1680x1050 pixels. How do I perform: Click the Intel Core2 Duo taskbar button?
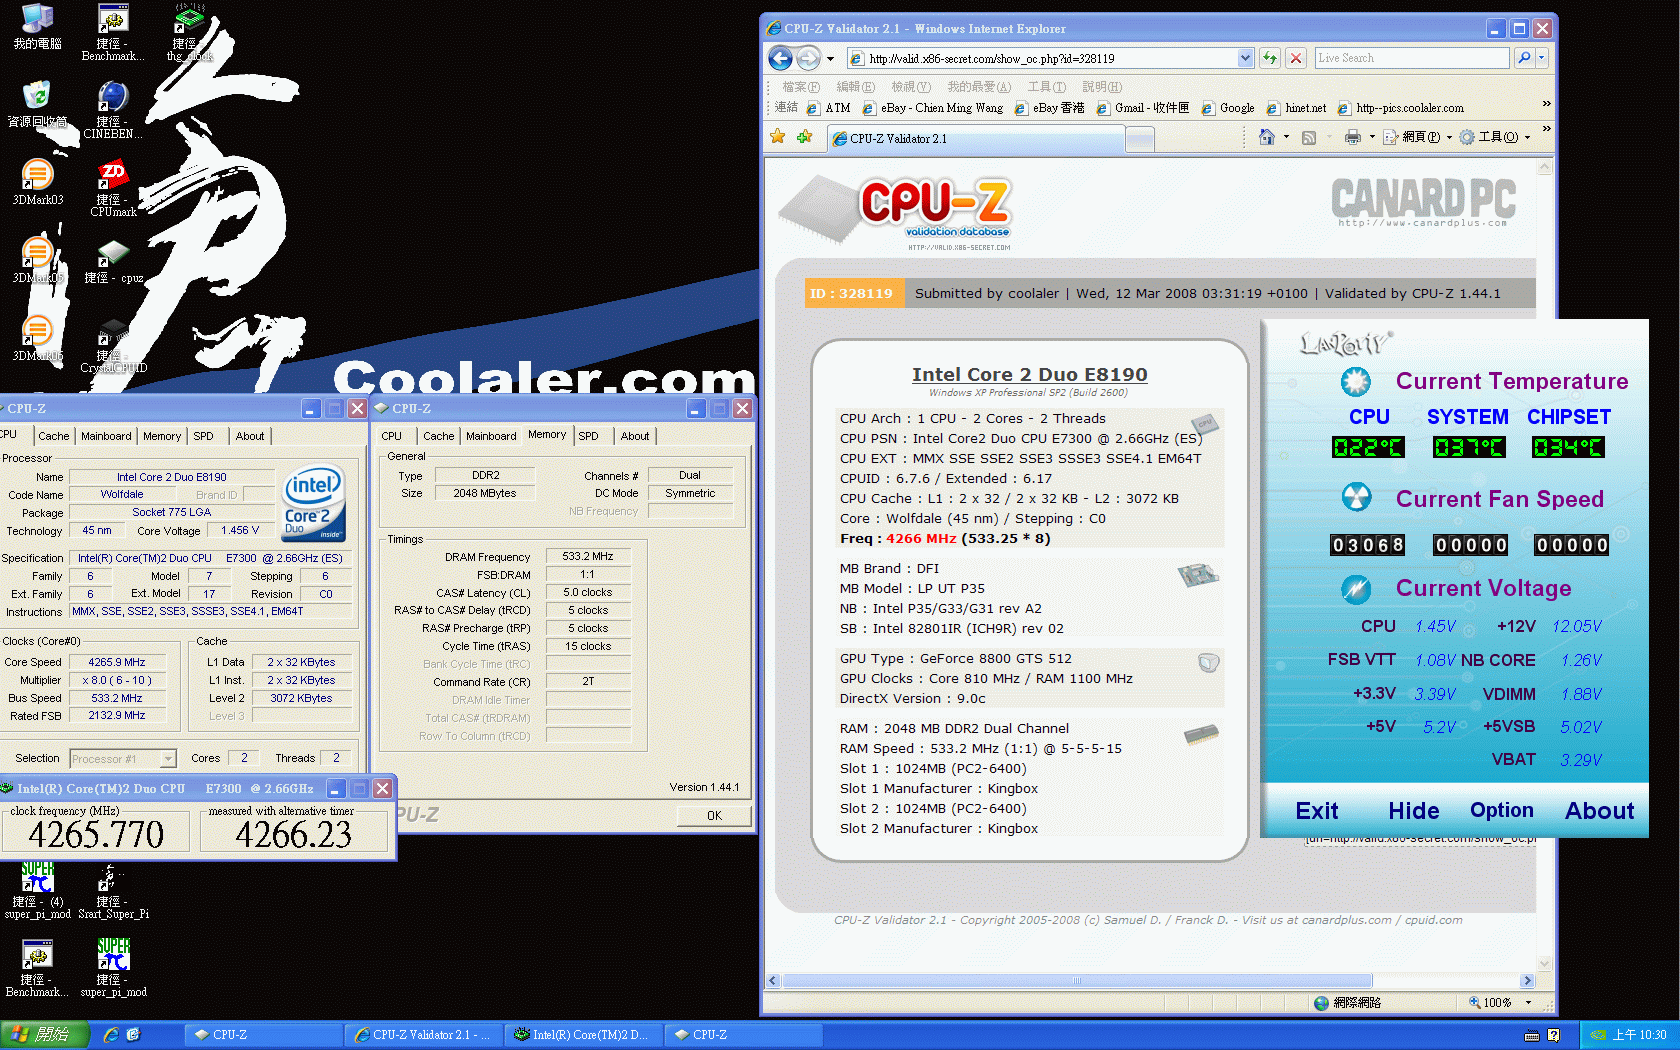click(x=581, y=1035)
